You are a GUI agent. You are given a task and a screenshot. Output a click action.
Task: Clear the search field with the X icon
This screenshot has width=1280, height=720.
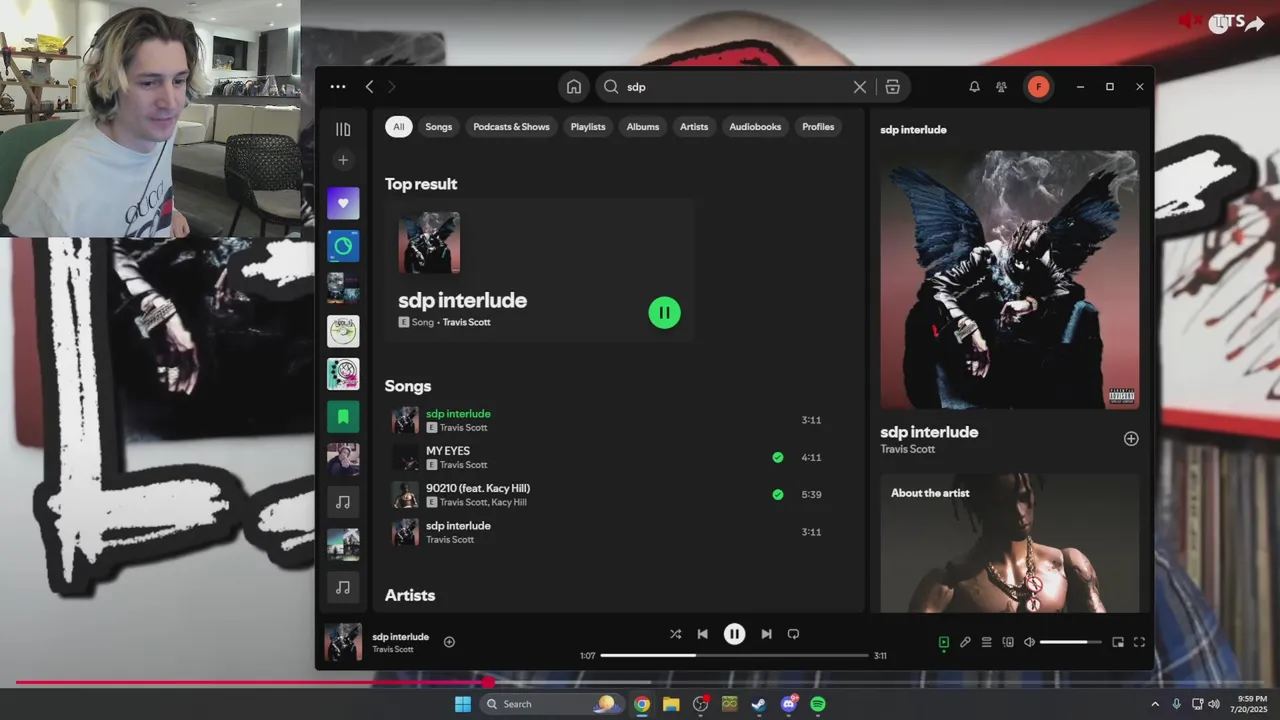click(x=860, y=87)
